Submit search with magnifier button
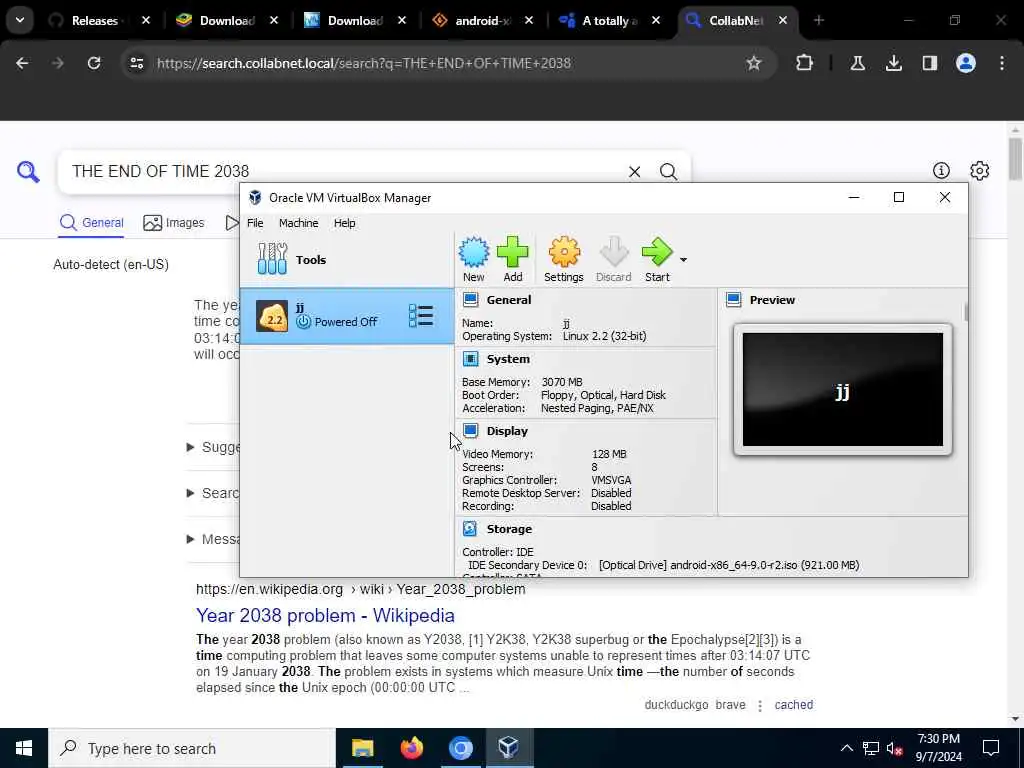1024x768 pixels. pos(668,172)
